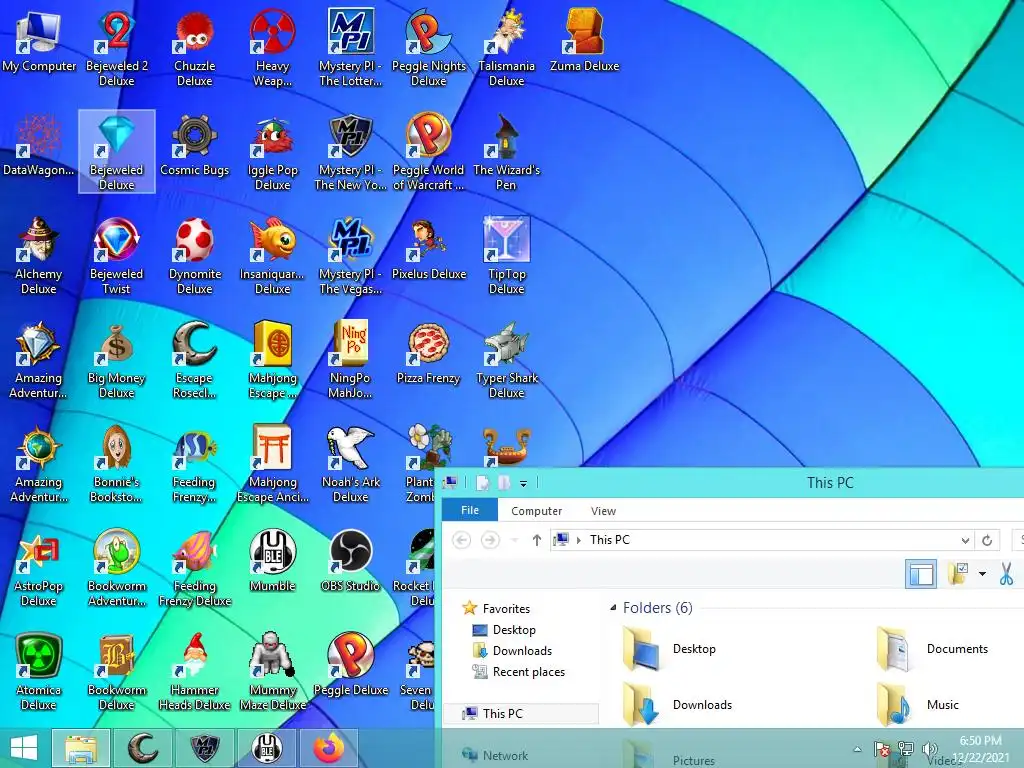Launch Pizza Frenzy shortcut
Image resolution: width=1024 pixels, height=768 pixels.
428,353
